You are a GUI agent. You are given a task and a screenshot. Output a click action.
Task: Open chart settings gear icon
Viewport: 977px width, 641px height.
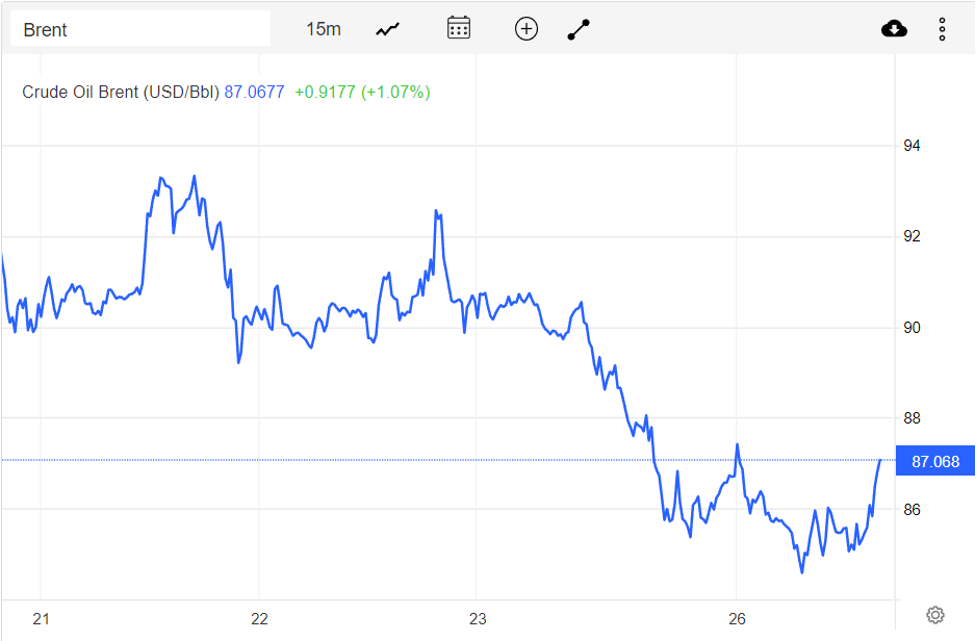pos(935,615)
